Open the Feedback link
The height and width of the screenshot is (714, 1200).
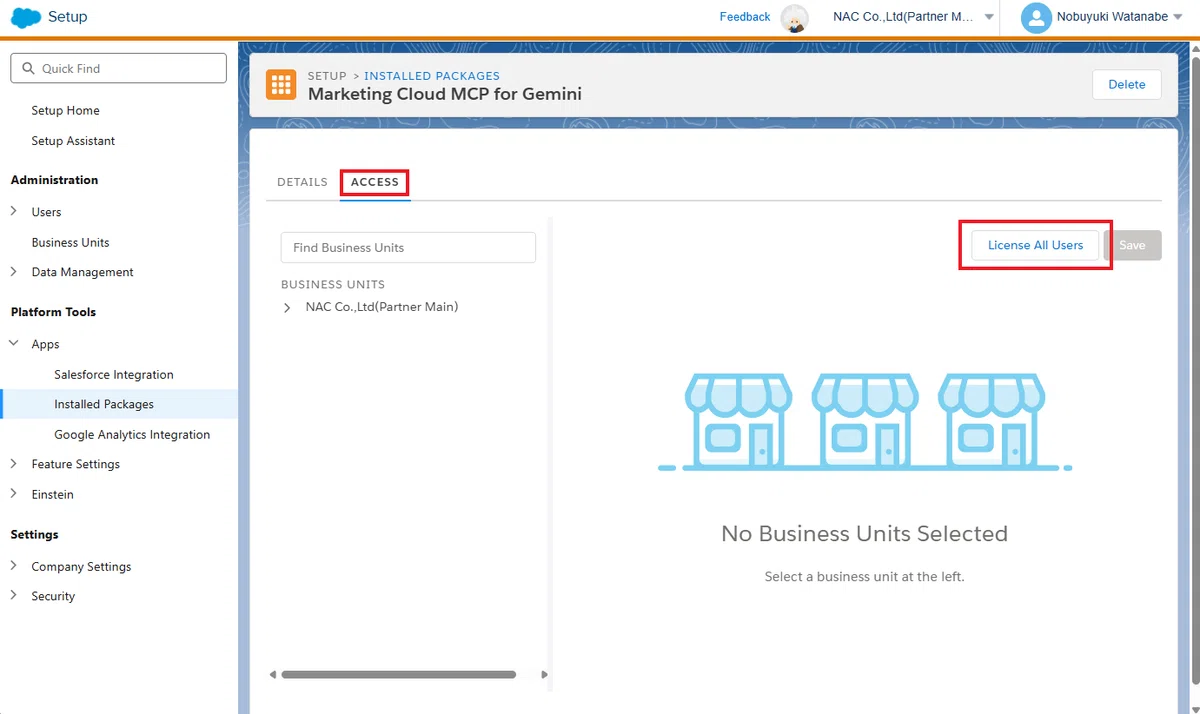[x=745, y=17]
